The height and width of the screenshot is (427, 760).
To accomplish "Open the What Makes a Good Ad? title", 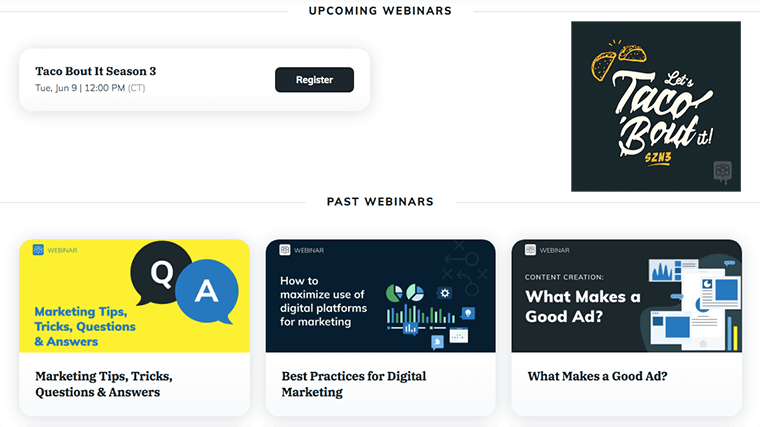I will pyautogui.click(x=597, y=376).
